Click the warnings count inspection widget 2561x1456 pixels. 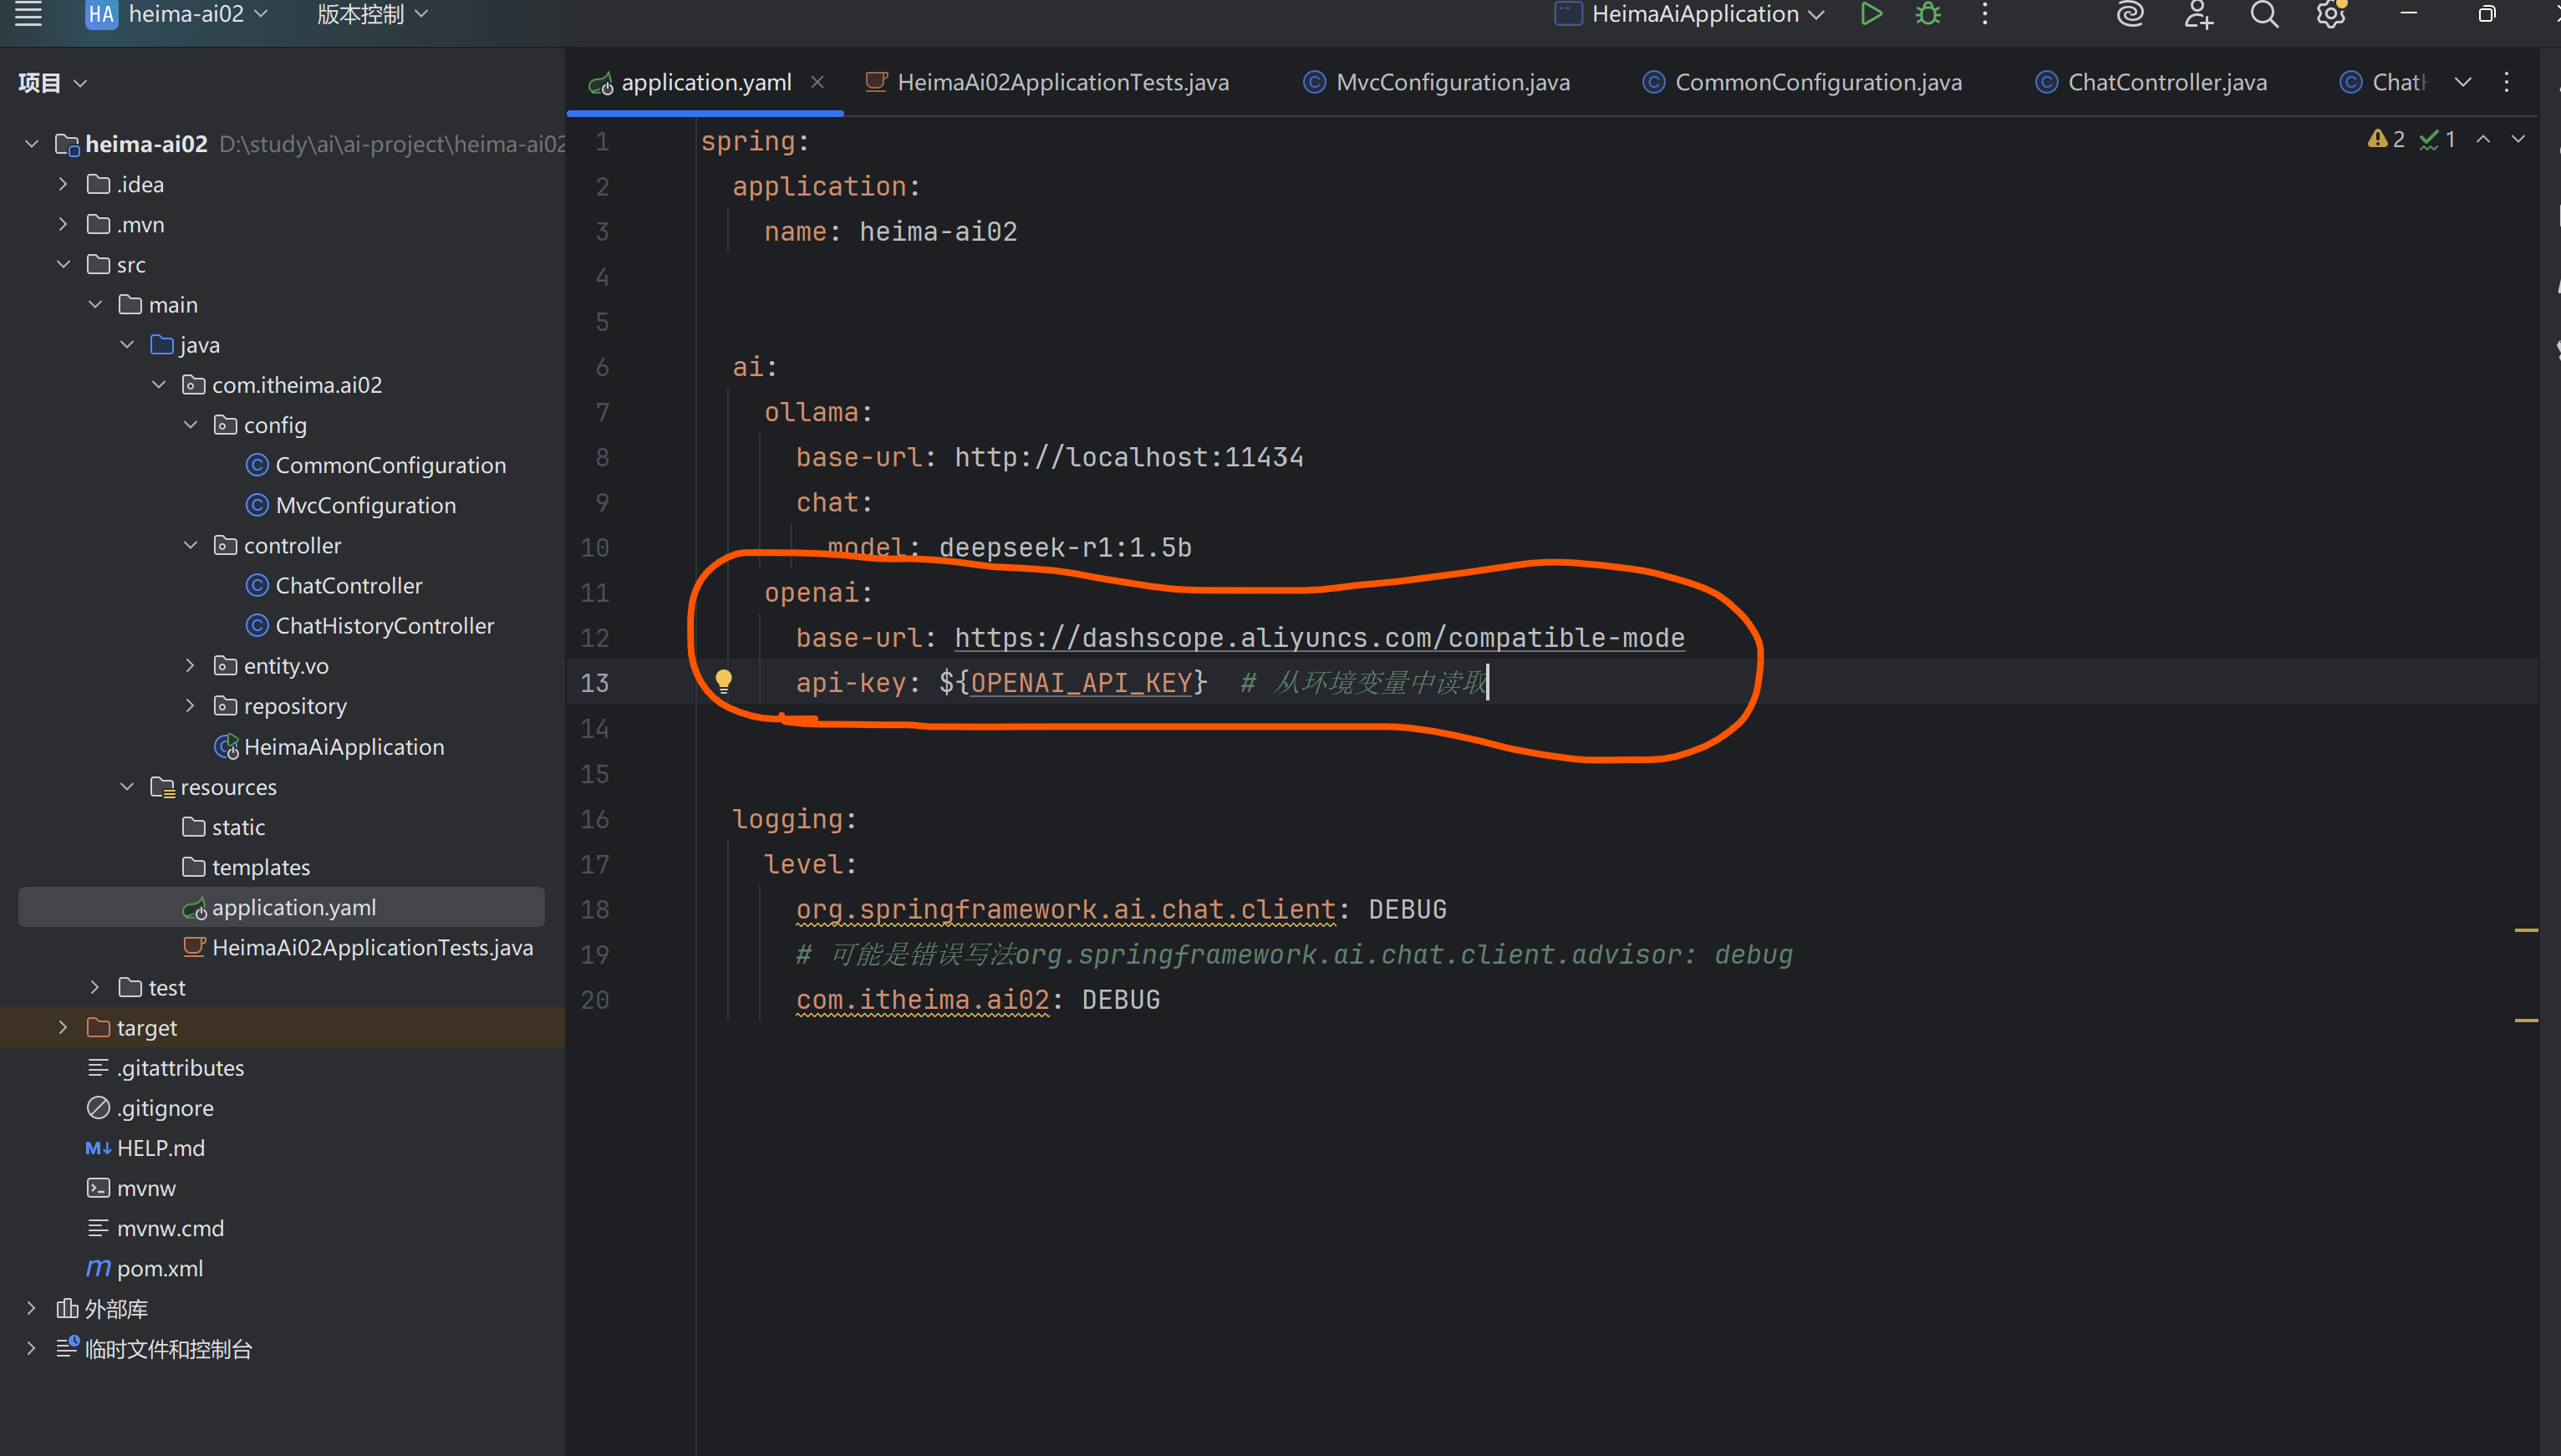tap(2387, 140)
